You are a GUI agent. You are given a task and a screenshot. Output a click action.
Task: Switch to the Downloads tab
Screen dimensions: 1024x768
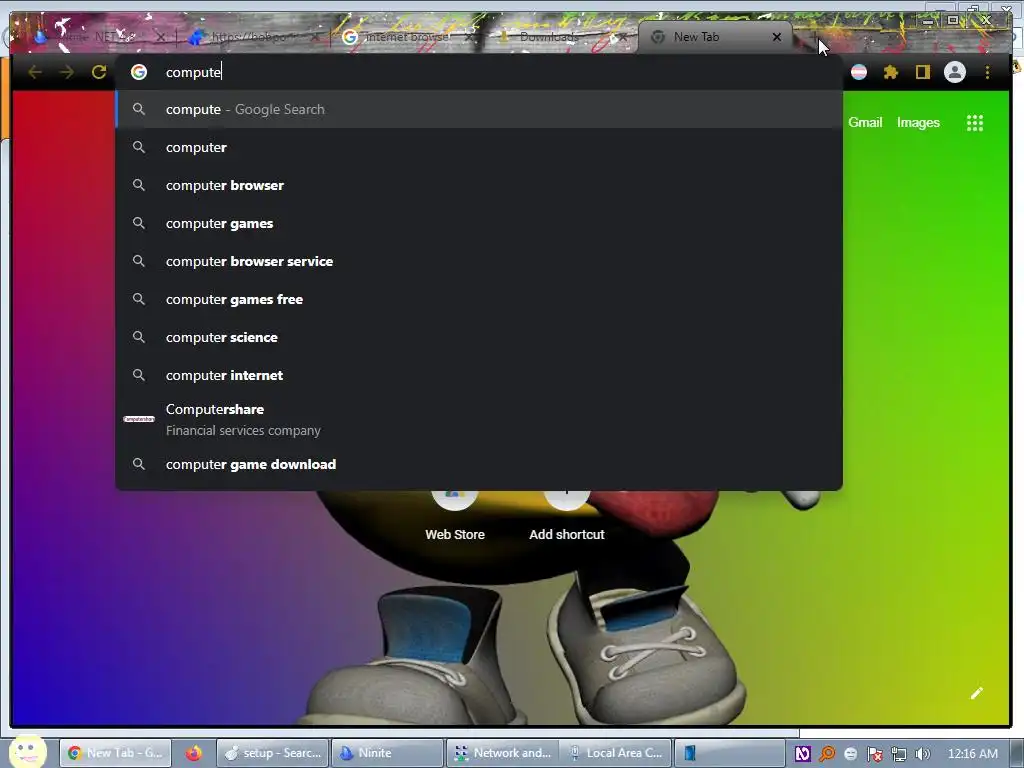click(562, 37)
